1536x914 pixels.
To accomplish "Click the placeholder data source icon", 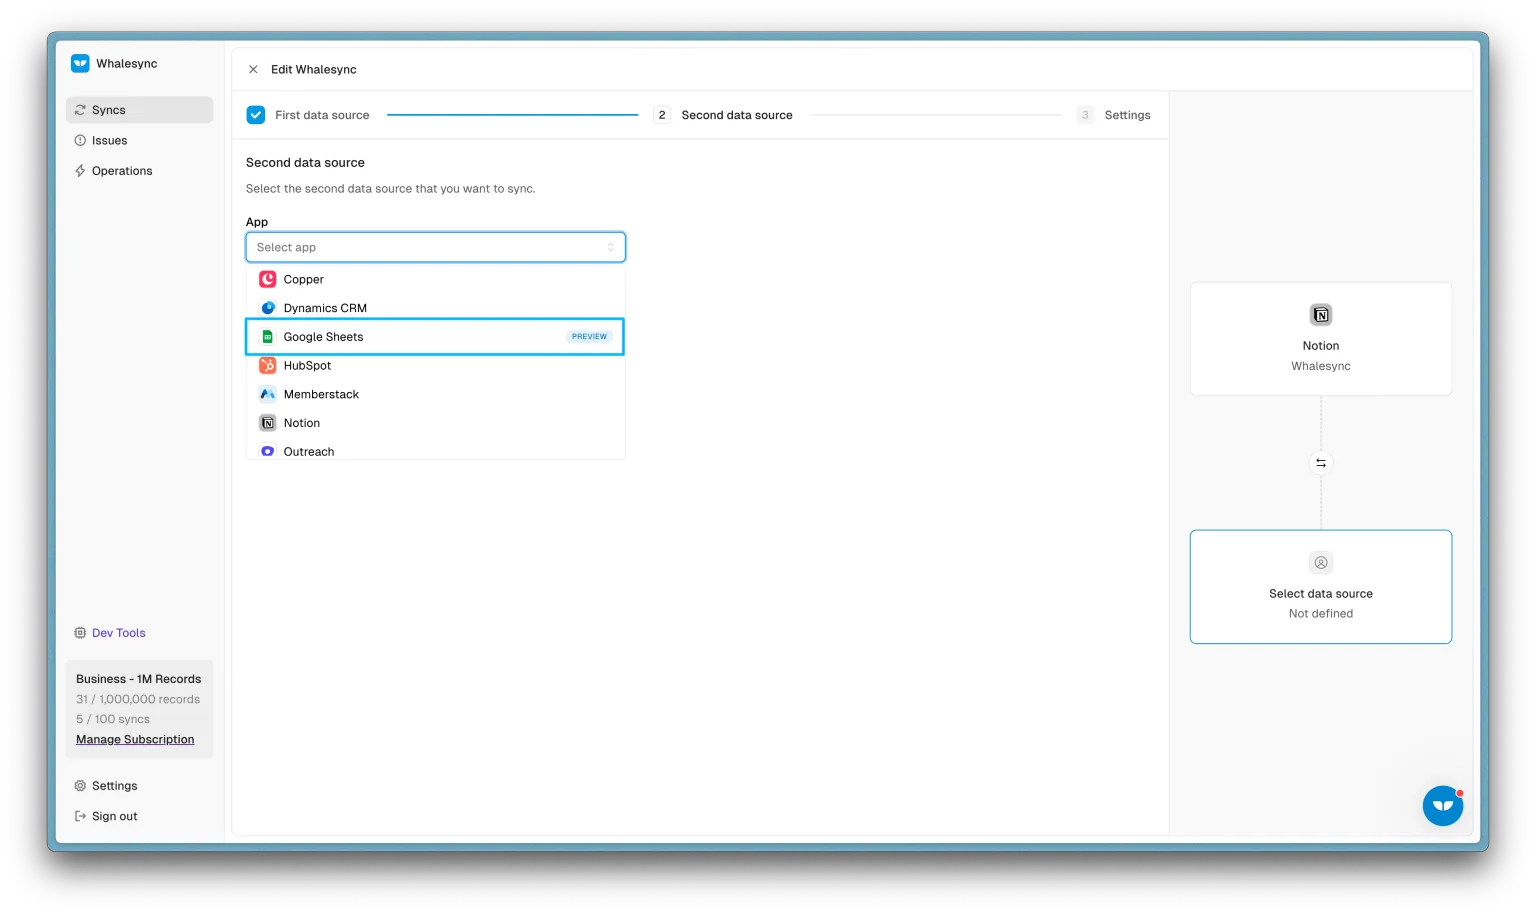I will coord(1321,563).
